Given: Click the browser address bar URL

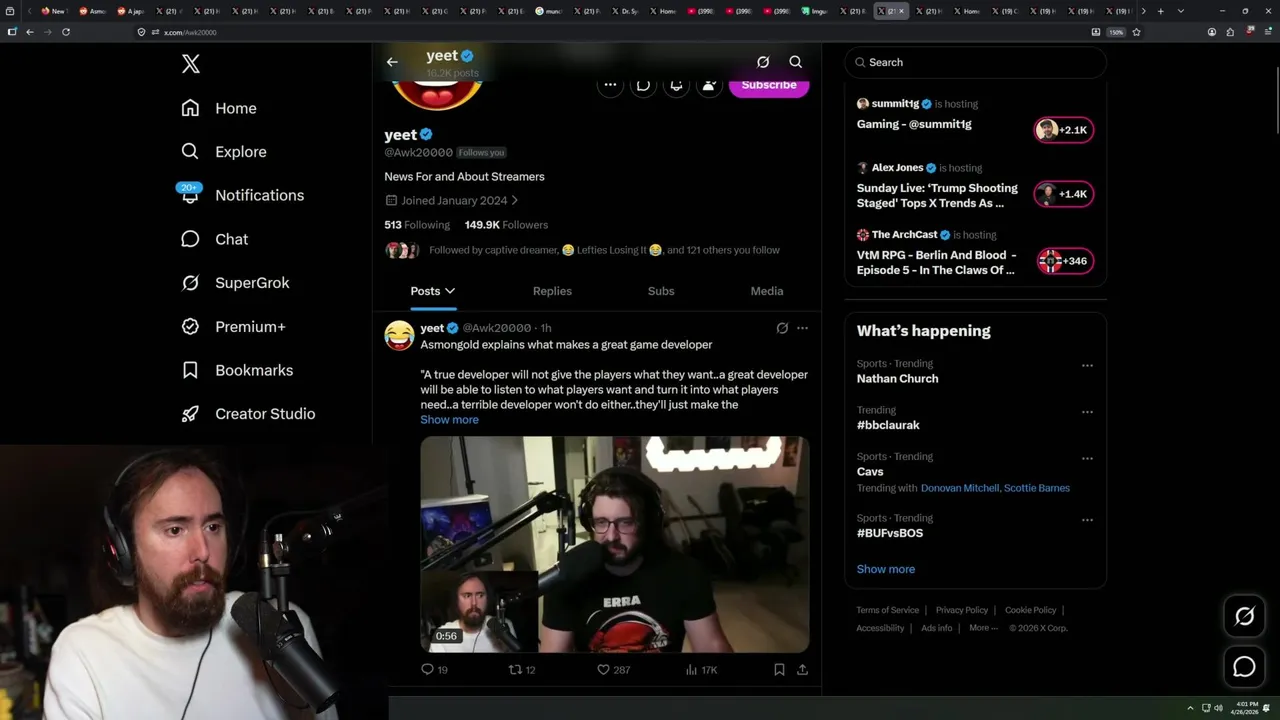Looking at the screenshot, I should 190,32.
